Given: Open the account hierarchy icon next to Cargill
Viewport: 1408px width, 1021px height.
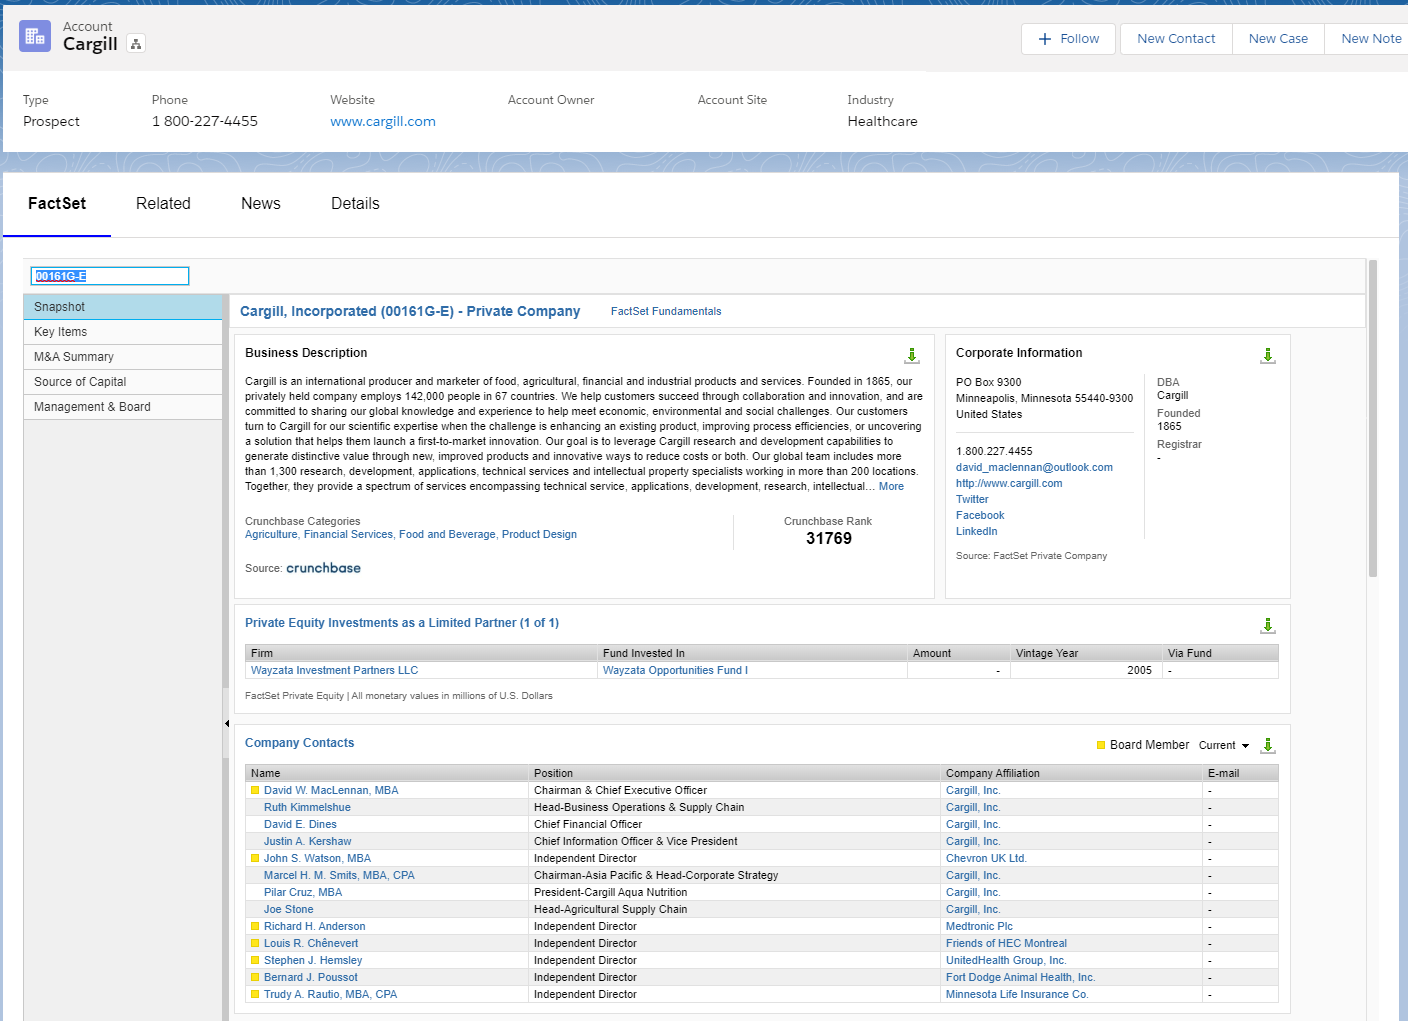Looking at the screenshot, I should tap(137, 44).
